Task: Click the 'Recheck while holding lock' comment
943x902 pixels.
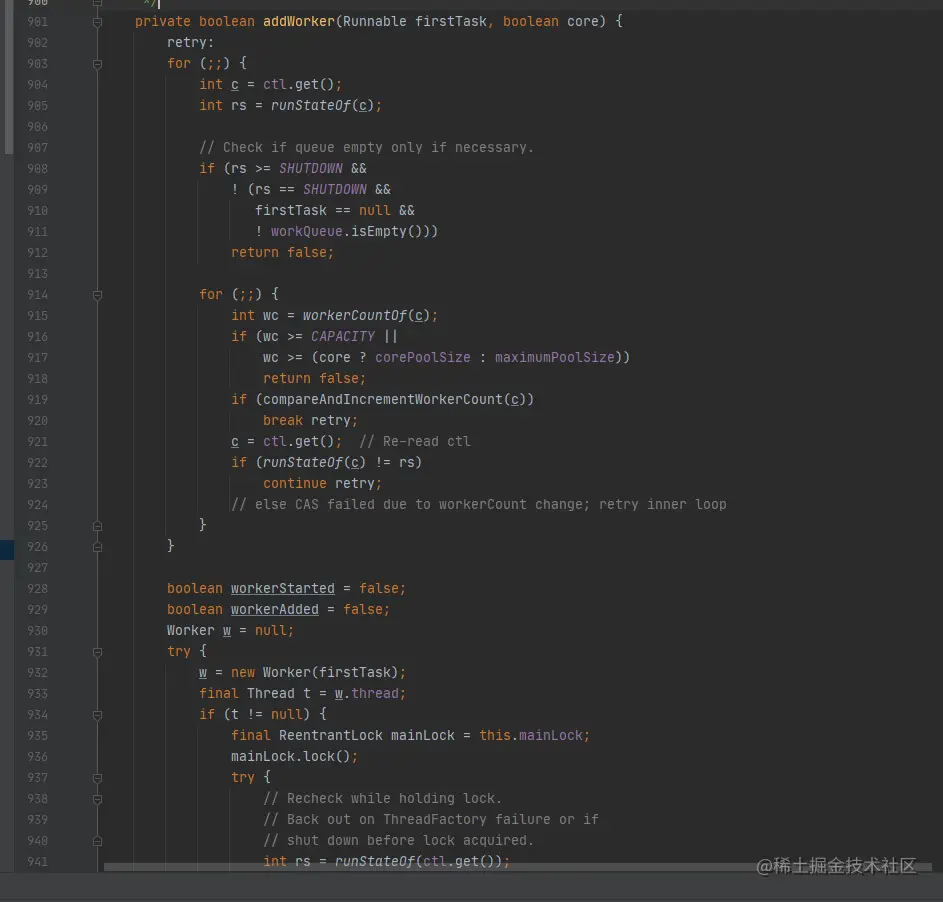Action: [382, 799]
